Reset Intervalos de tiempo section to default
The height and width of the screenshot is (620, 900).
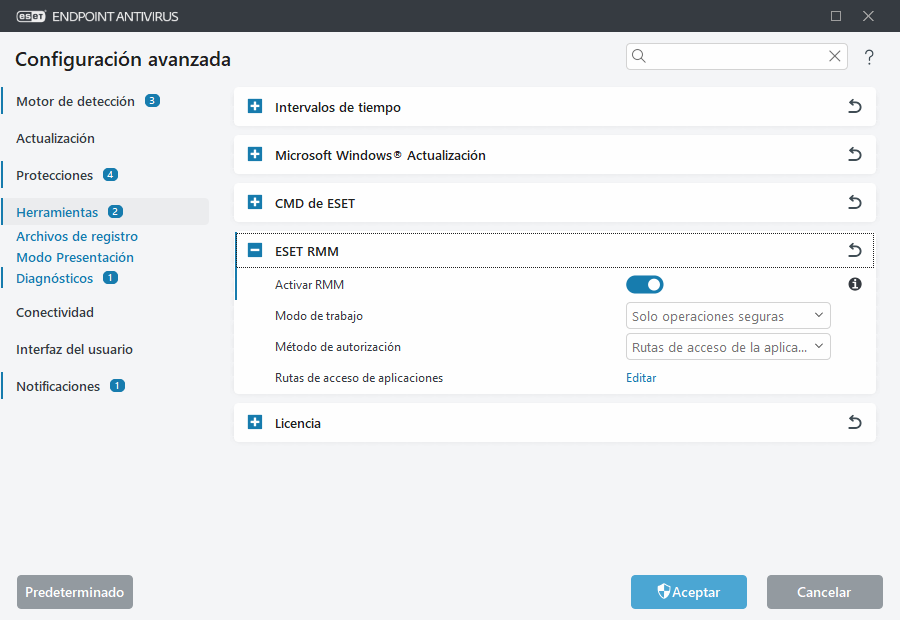pyautogui.click(x=855, y=107)
